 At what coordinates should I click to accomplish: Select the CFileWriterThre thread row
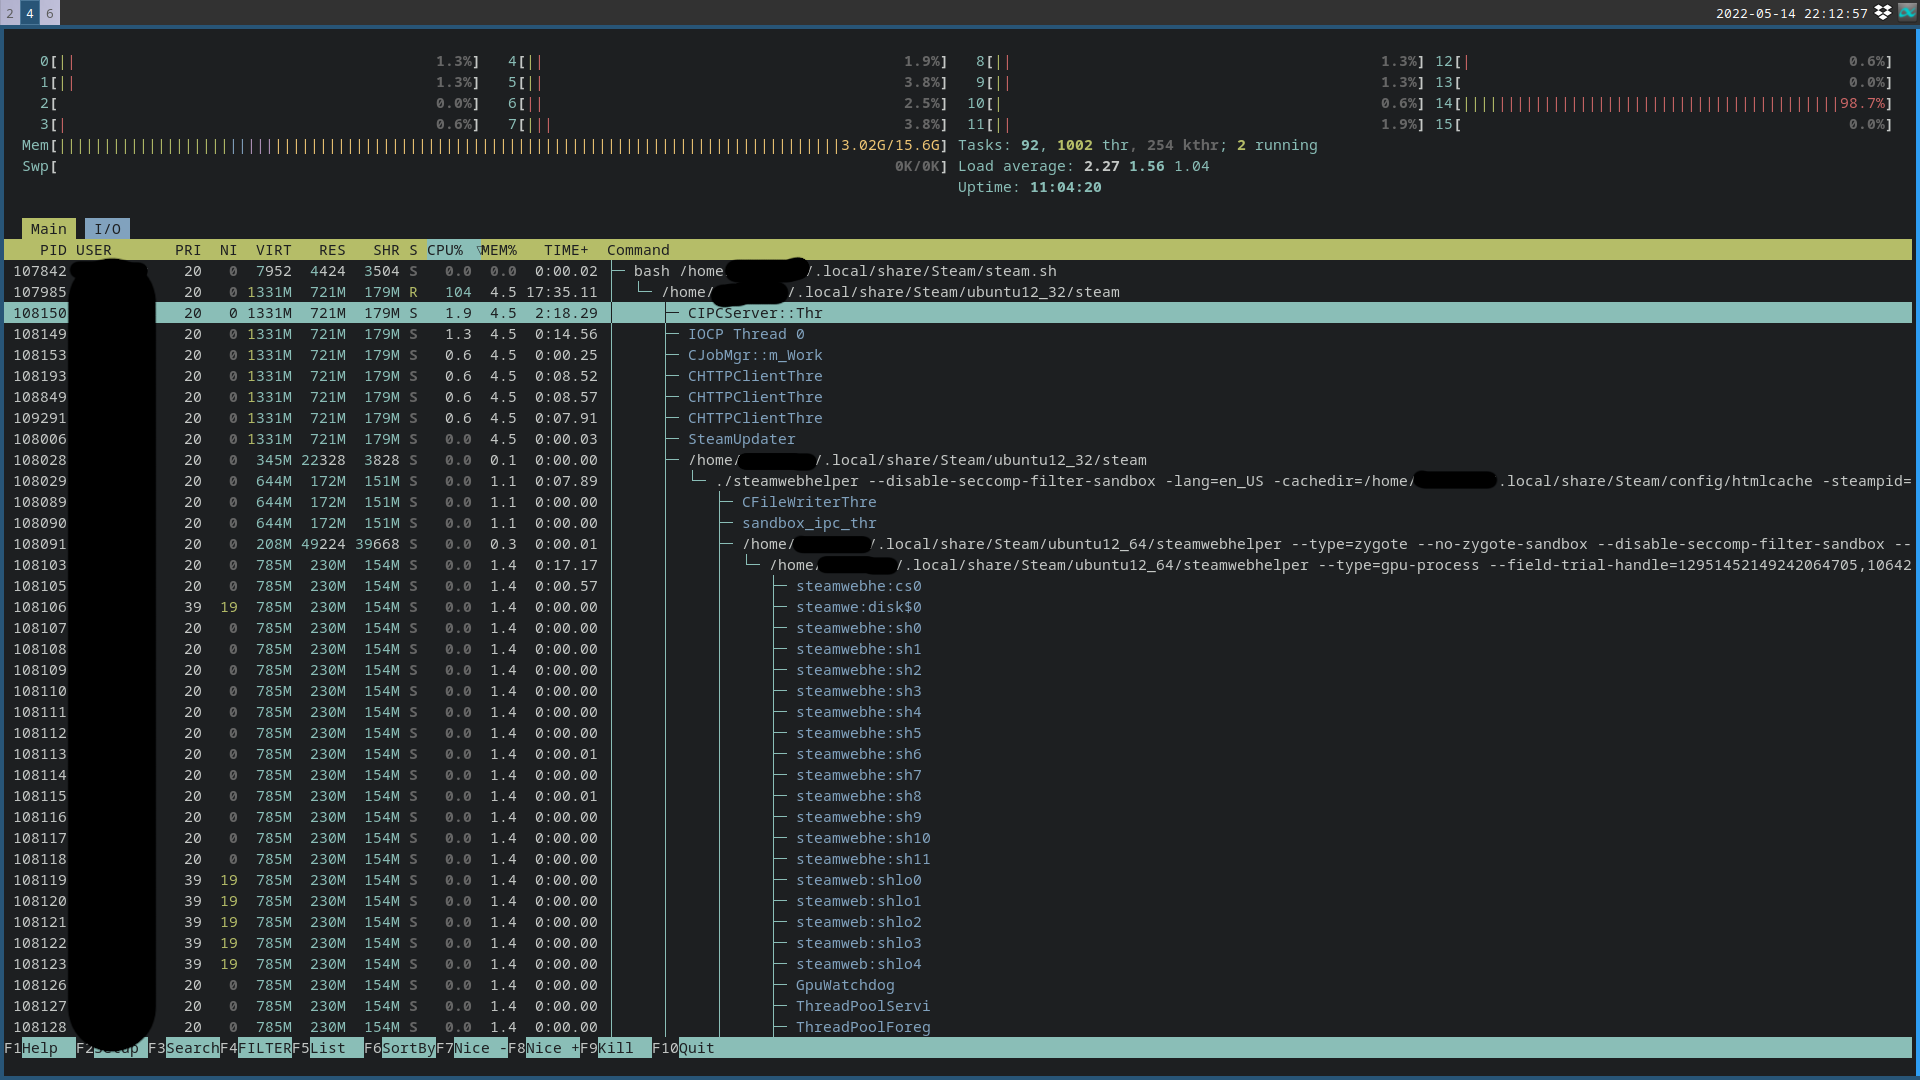958,502
